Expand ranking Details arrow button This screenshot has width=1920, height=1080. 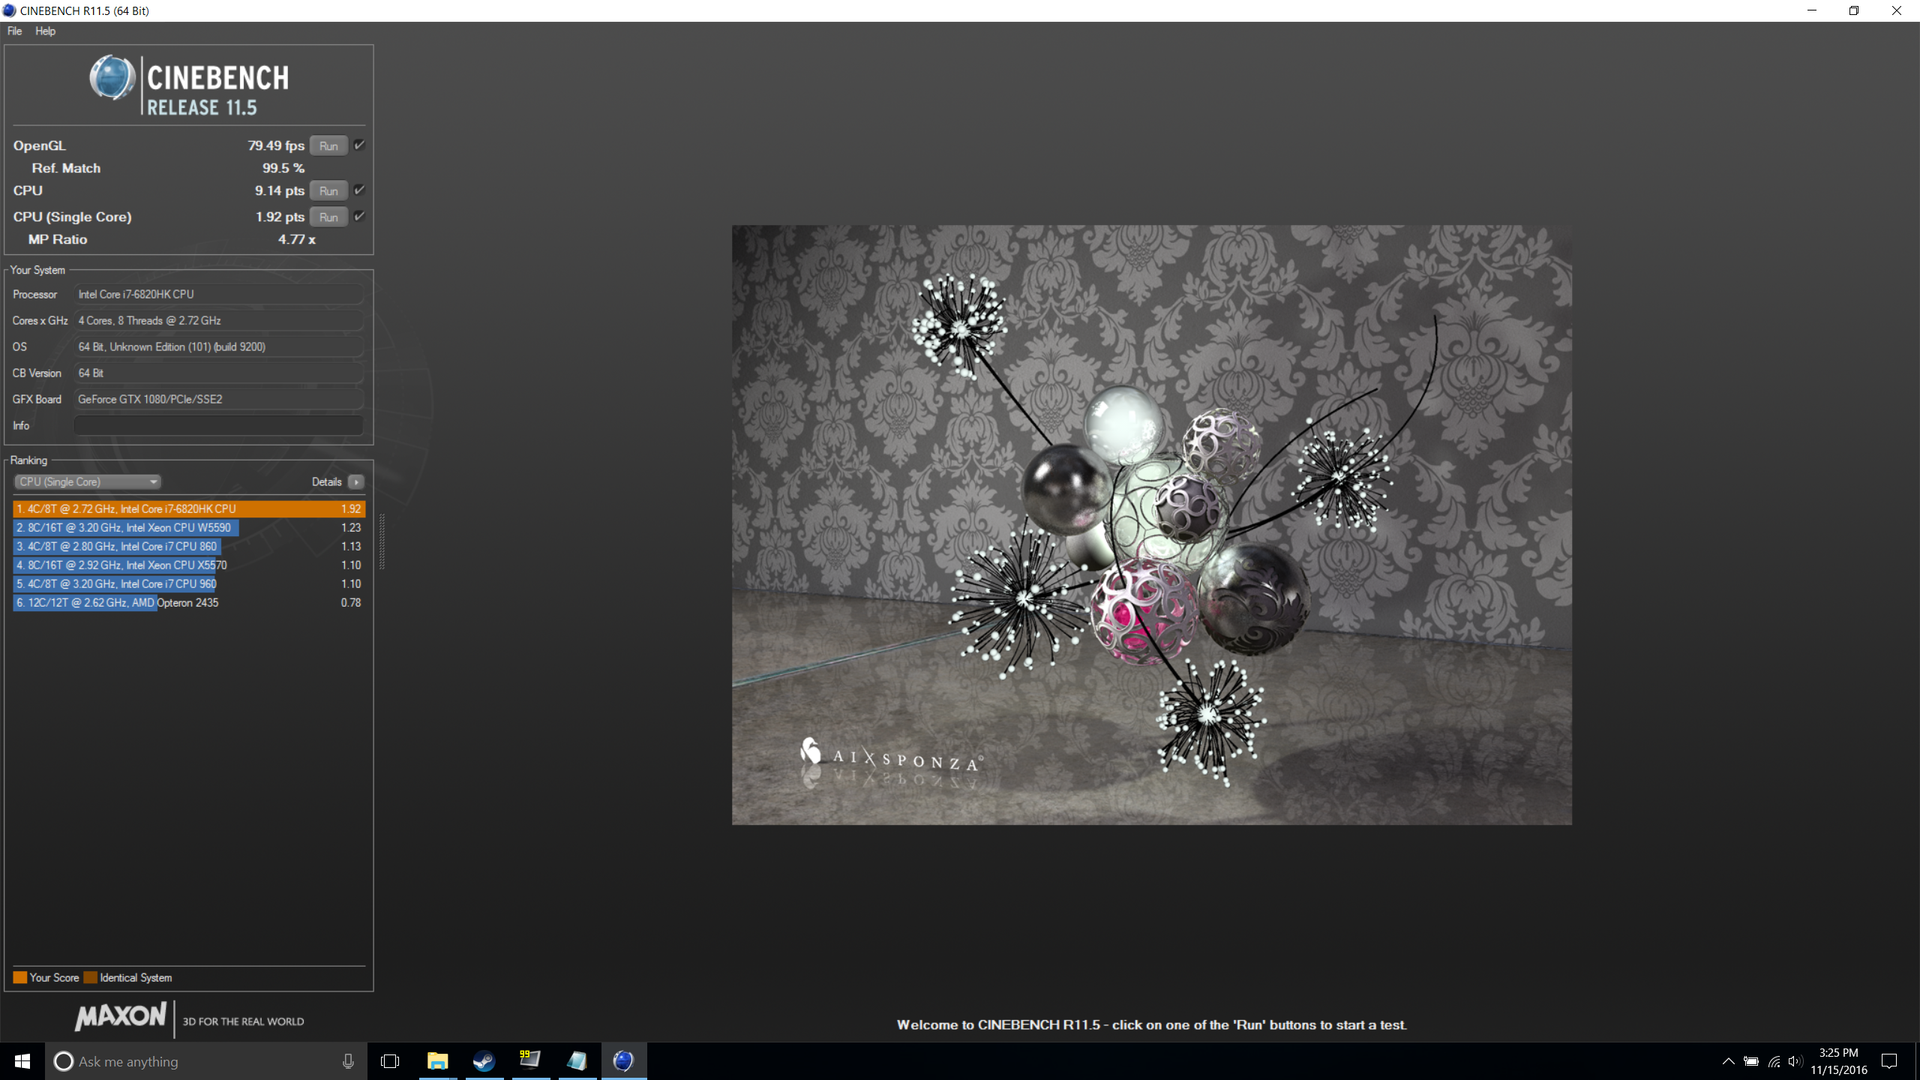tap(356, 482)
